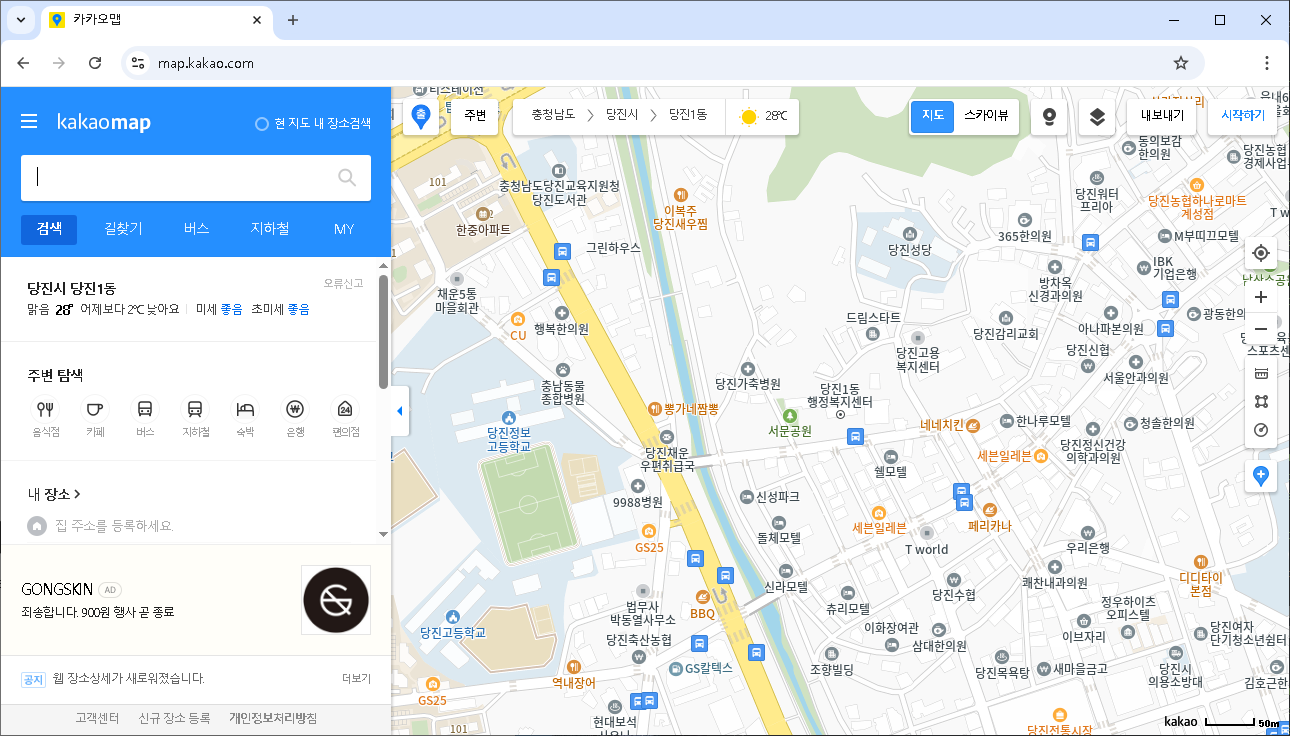Select the 음식점 nearby category icon
Screen dimensions: 1290x736
[46, 408]
